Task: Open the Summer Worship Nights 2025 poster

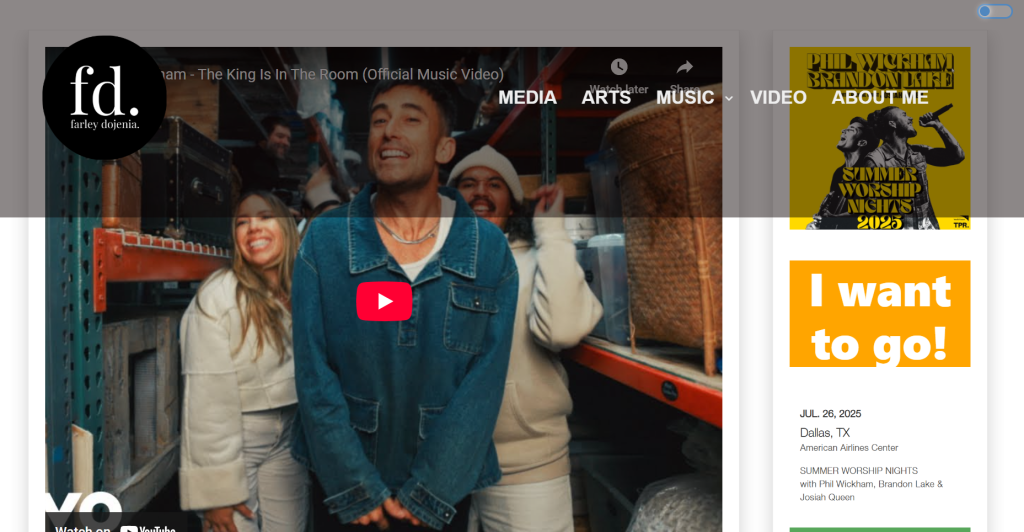Action: pyautogui.click(x=880, y=138)
